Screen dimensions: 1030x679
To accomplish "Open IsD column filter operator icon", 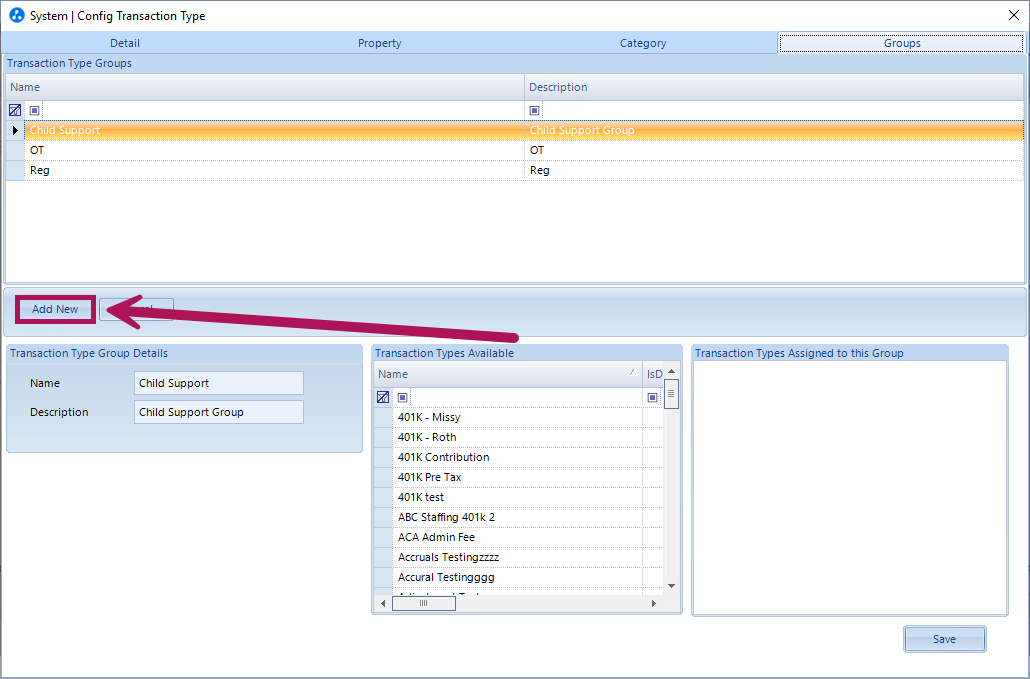I will pyautogui.click(x=652, y=397).
